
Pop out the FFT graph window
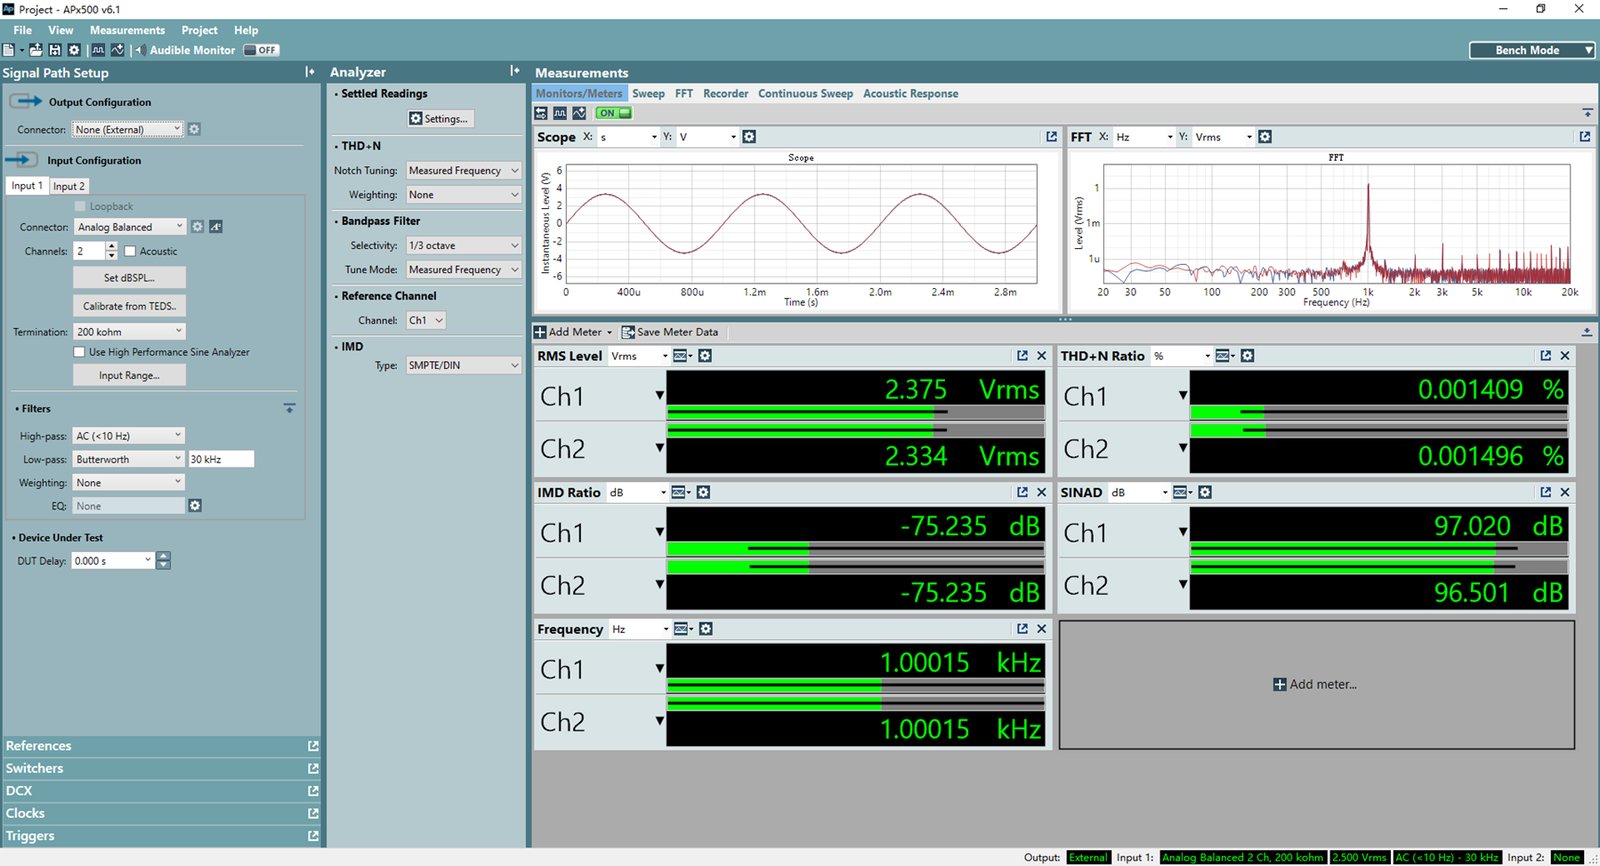1585,137
